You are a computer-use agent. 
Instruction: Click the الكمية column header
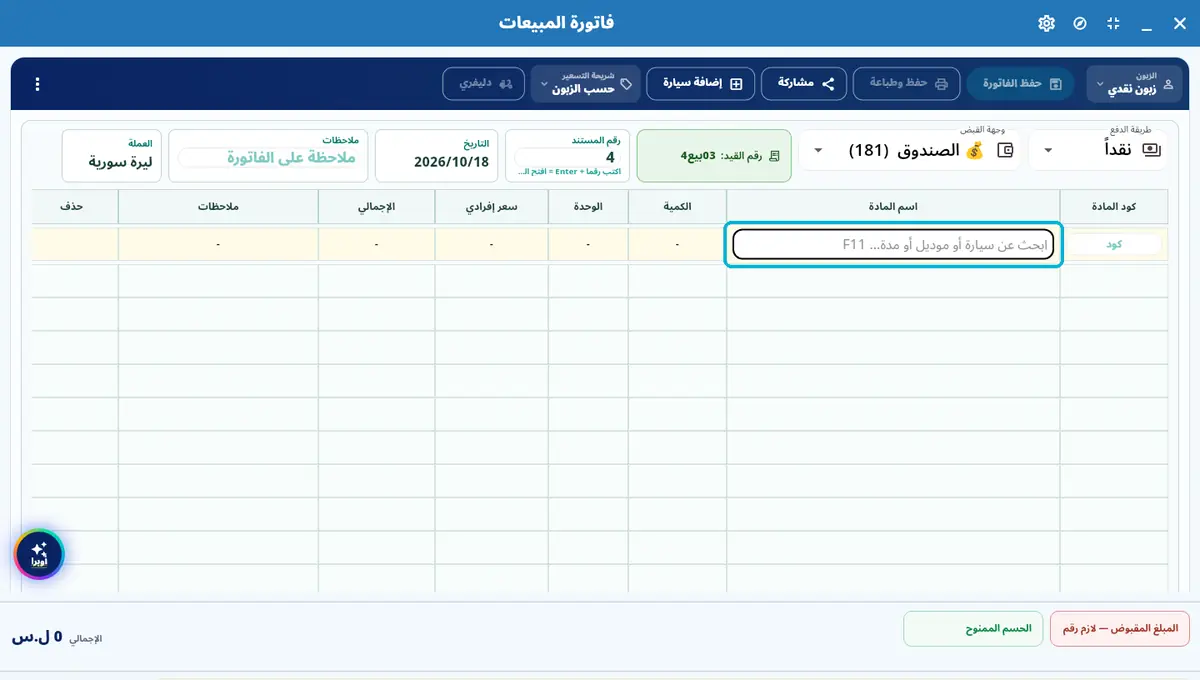[677, 206]
